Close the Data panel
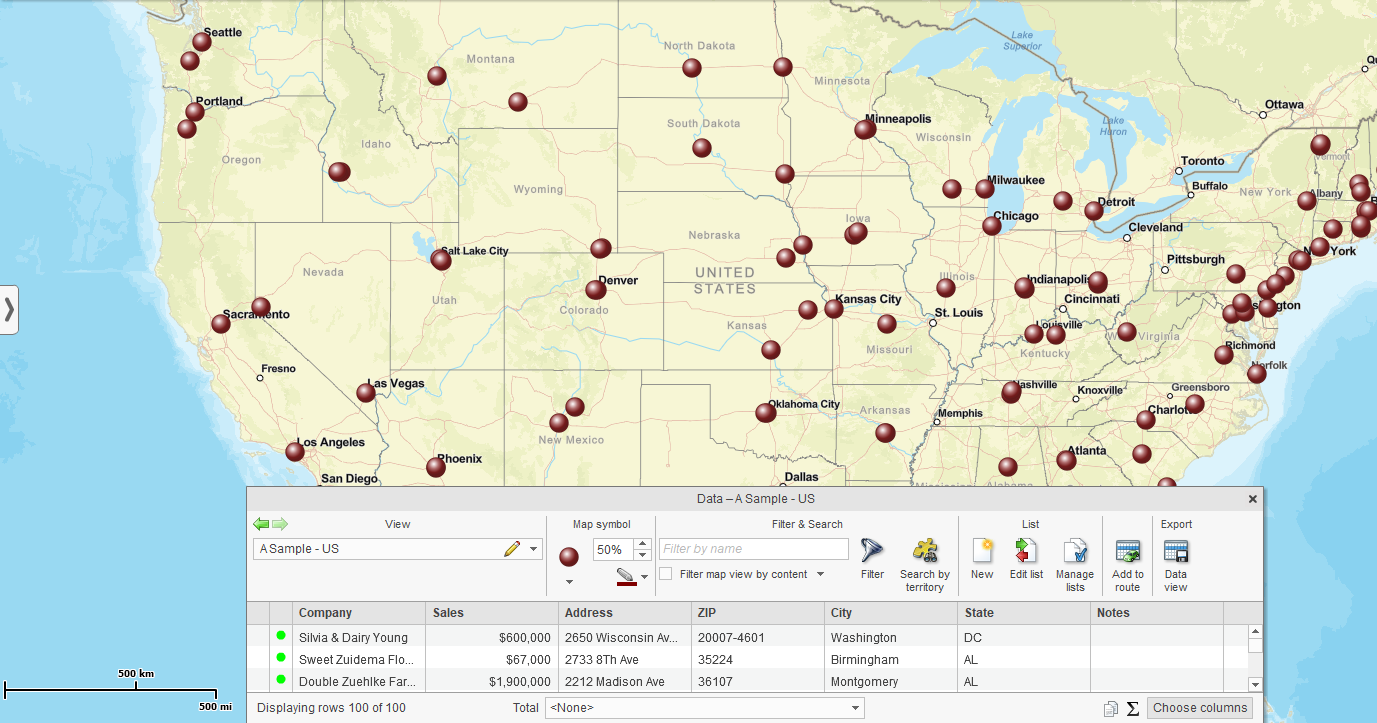This screenshot has height=723, width=1377. coord(1253,498)
